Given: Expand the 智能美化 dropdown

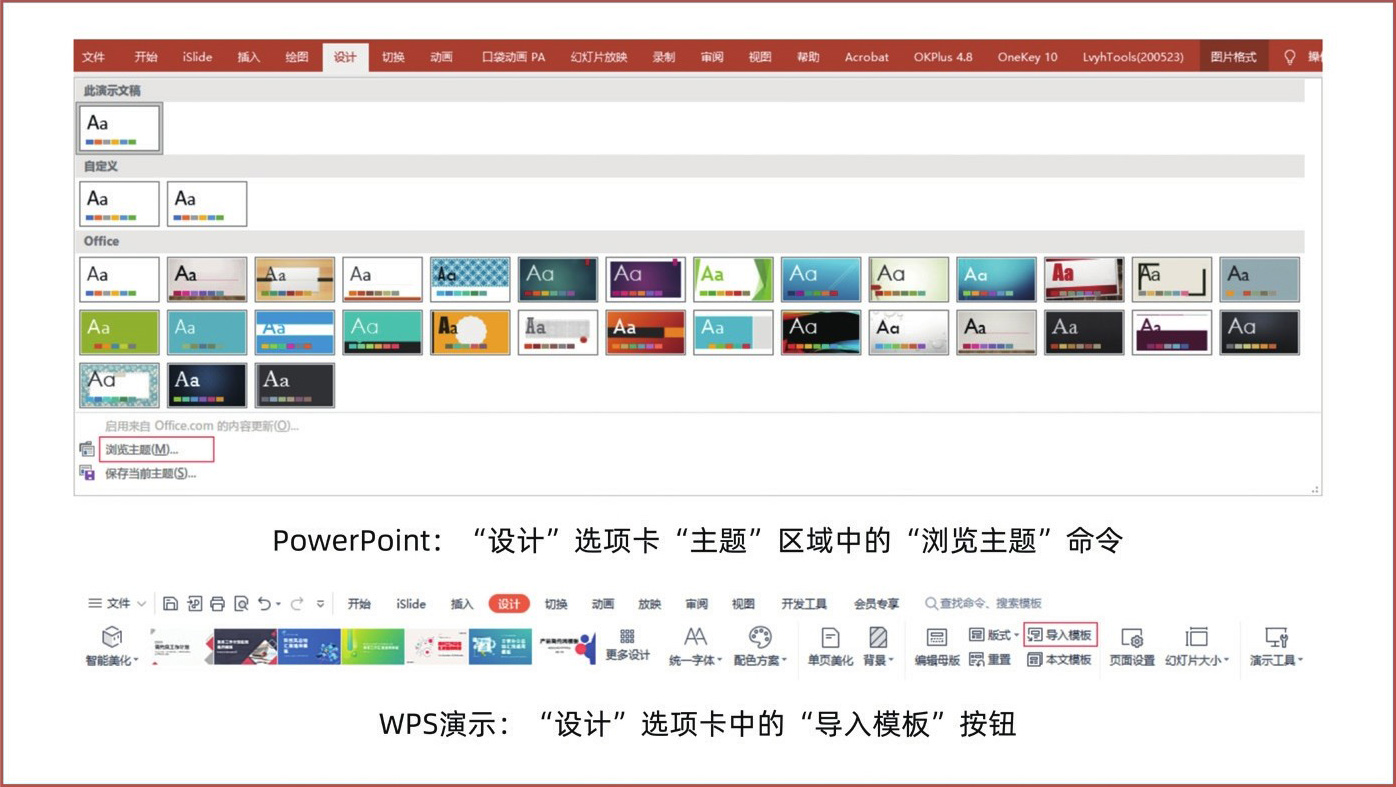Looking at the screenshot, I should [x=136, y=661].
